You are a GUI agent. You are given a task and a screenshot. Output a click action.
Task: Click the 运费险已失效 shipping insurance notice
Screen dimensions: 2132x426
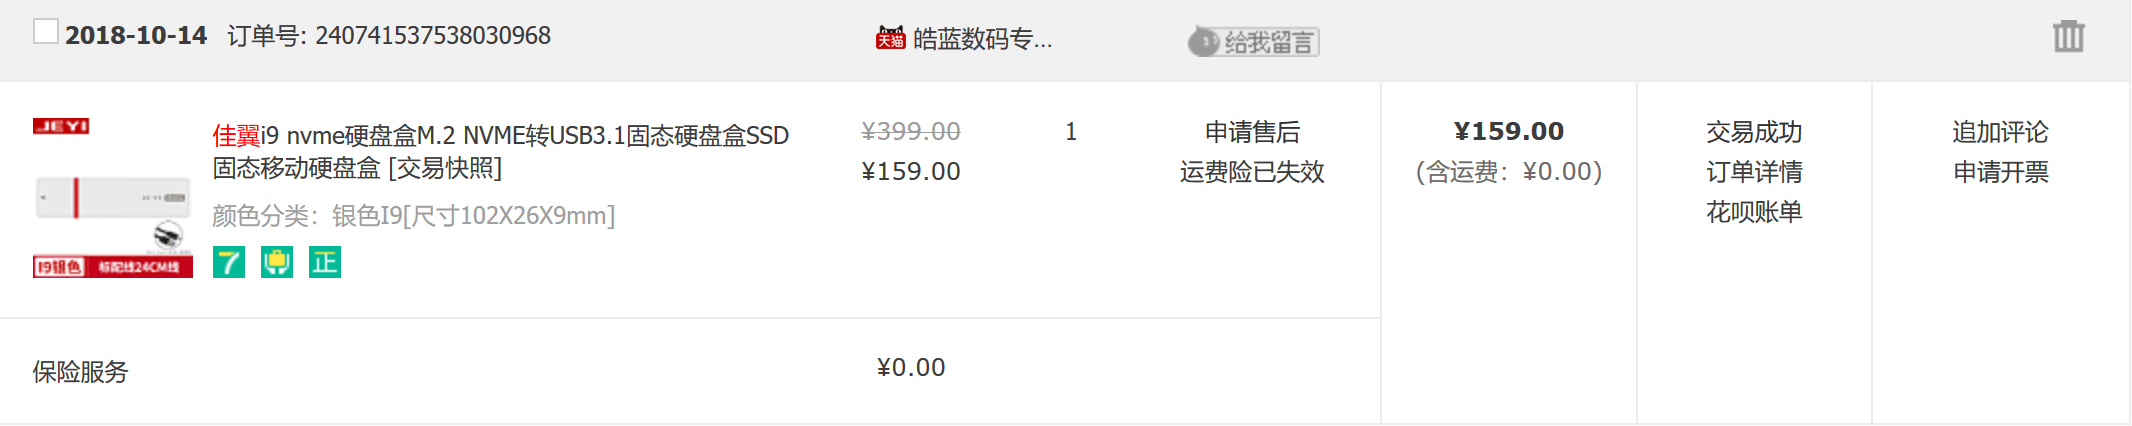click(x=1252, y=172)
